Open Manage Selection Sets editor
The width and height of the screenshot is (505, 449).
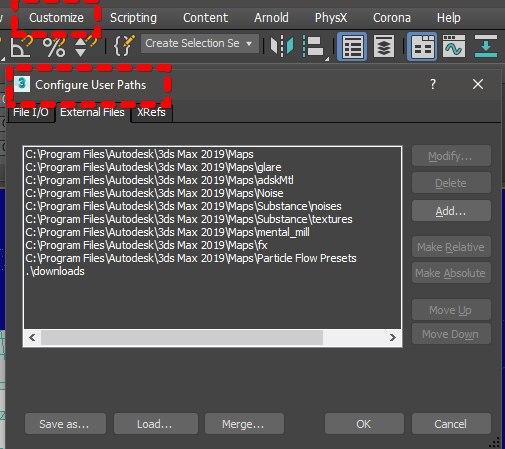pos(124,45)
